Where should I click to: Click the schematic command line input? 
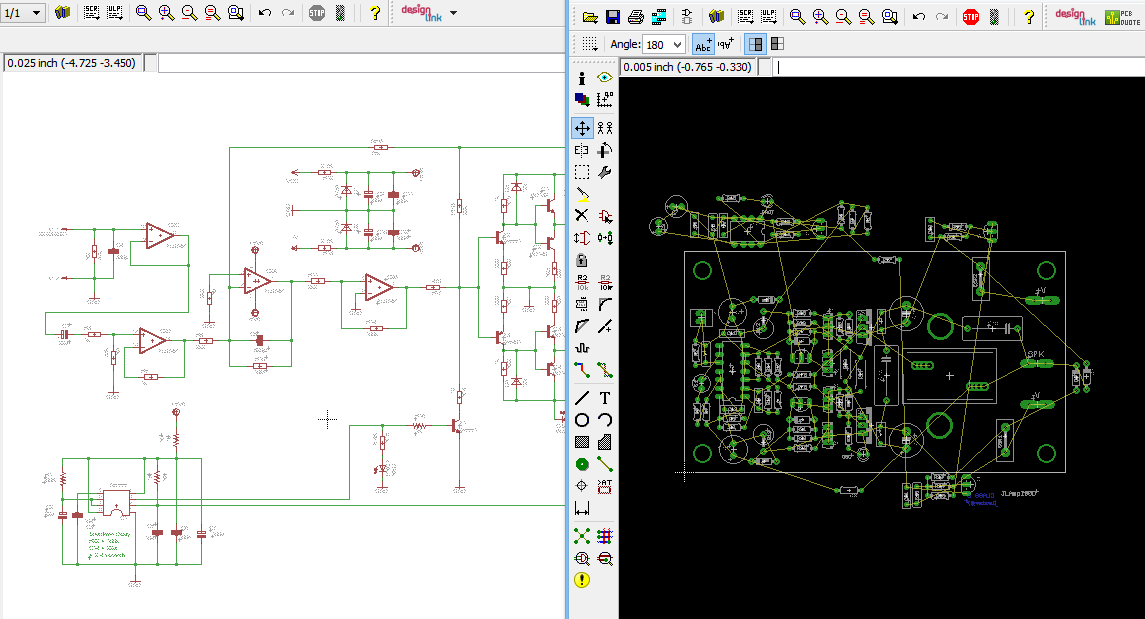point(361,63)
